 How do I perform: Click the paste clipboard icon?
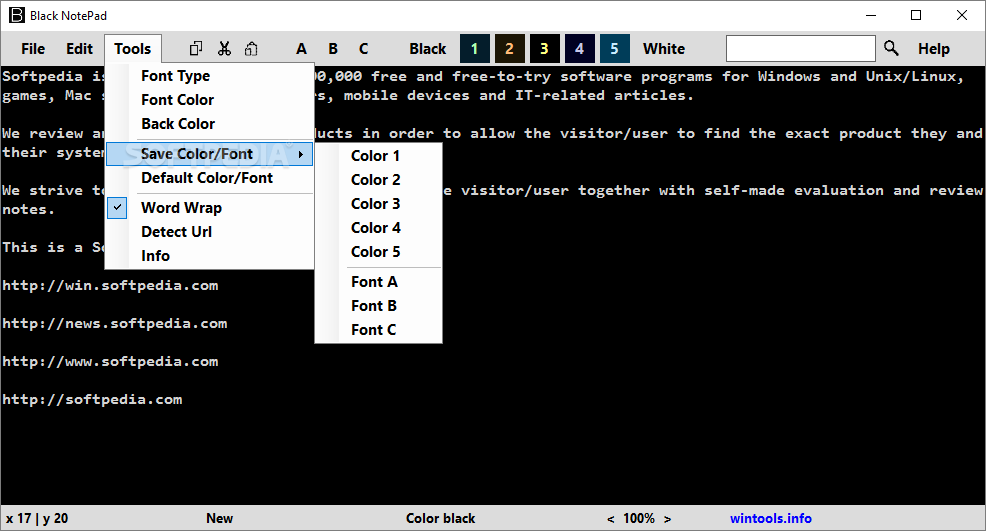pyautogui.click(x=252, y=48)
